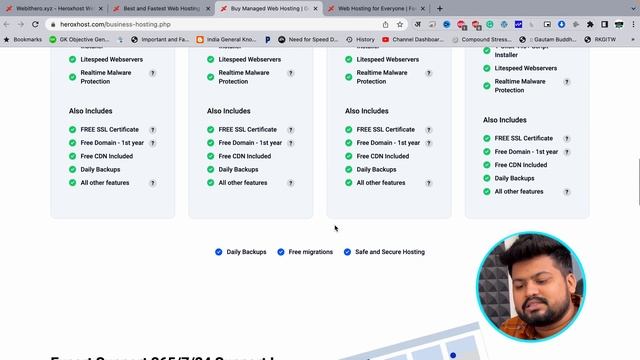Go back to the previous page

[x=7, y=24]
